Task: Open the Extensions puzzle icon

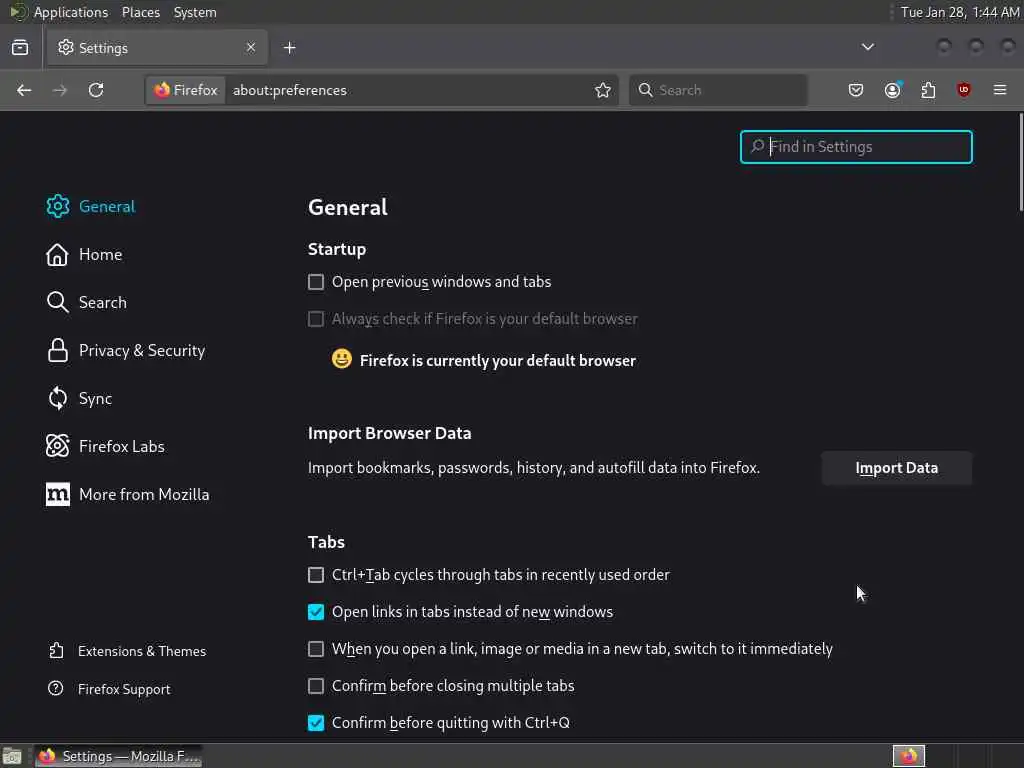Action: click(928, 90)
